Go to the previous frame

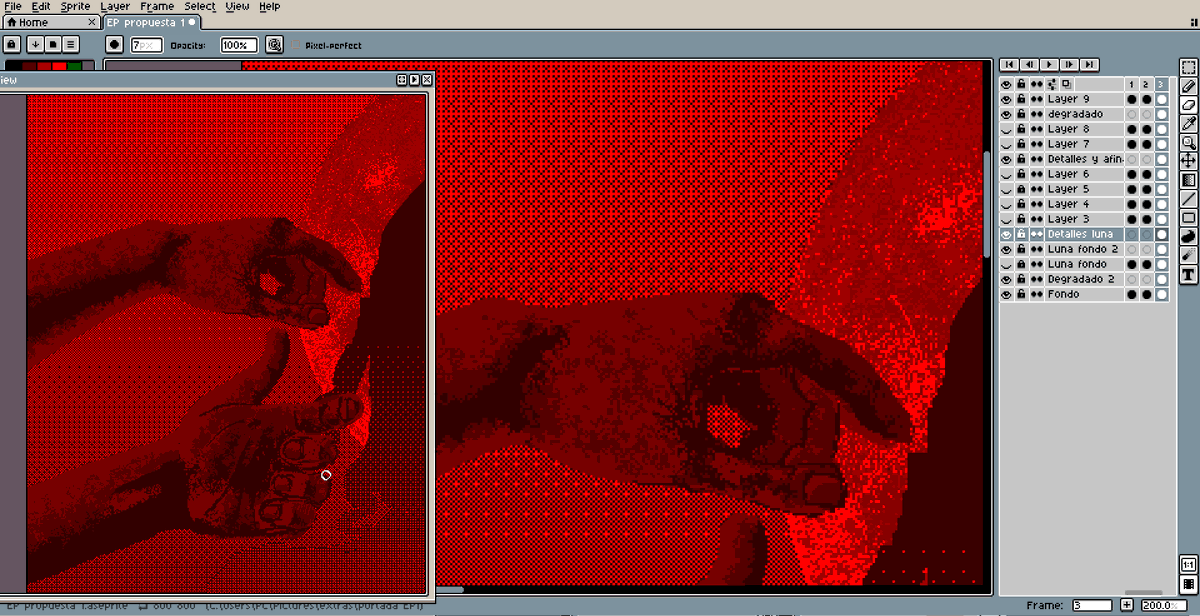(x=1030, y=63)
